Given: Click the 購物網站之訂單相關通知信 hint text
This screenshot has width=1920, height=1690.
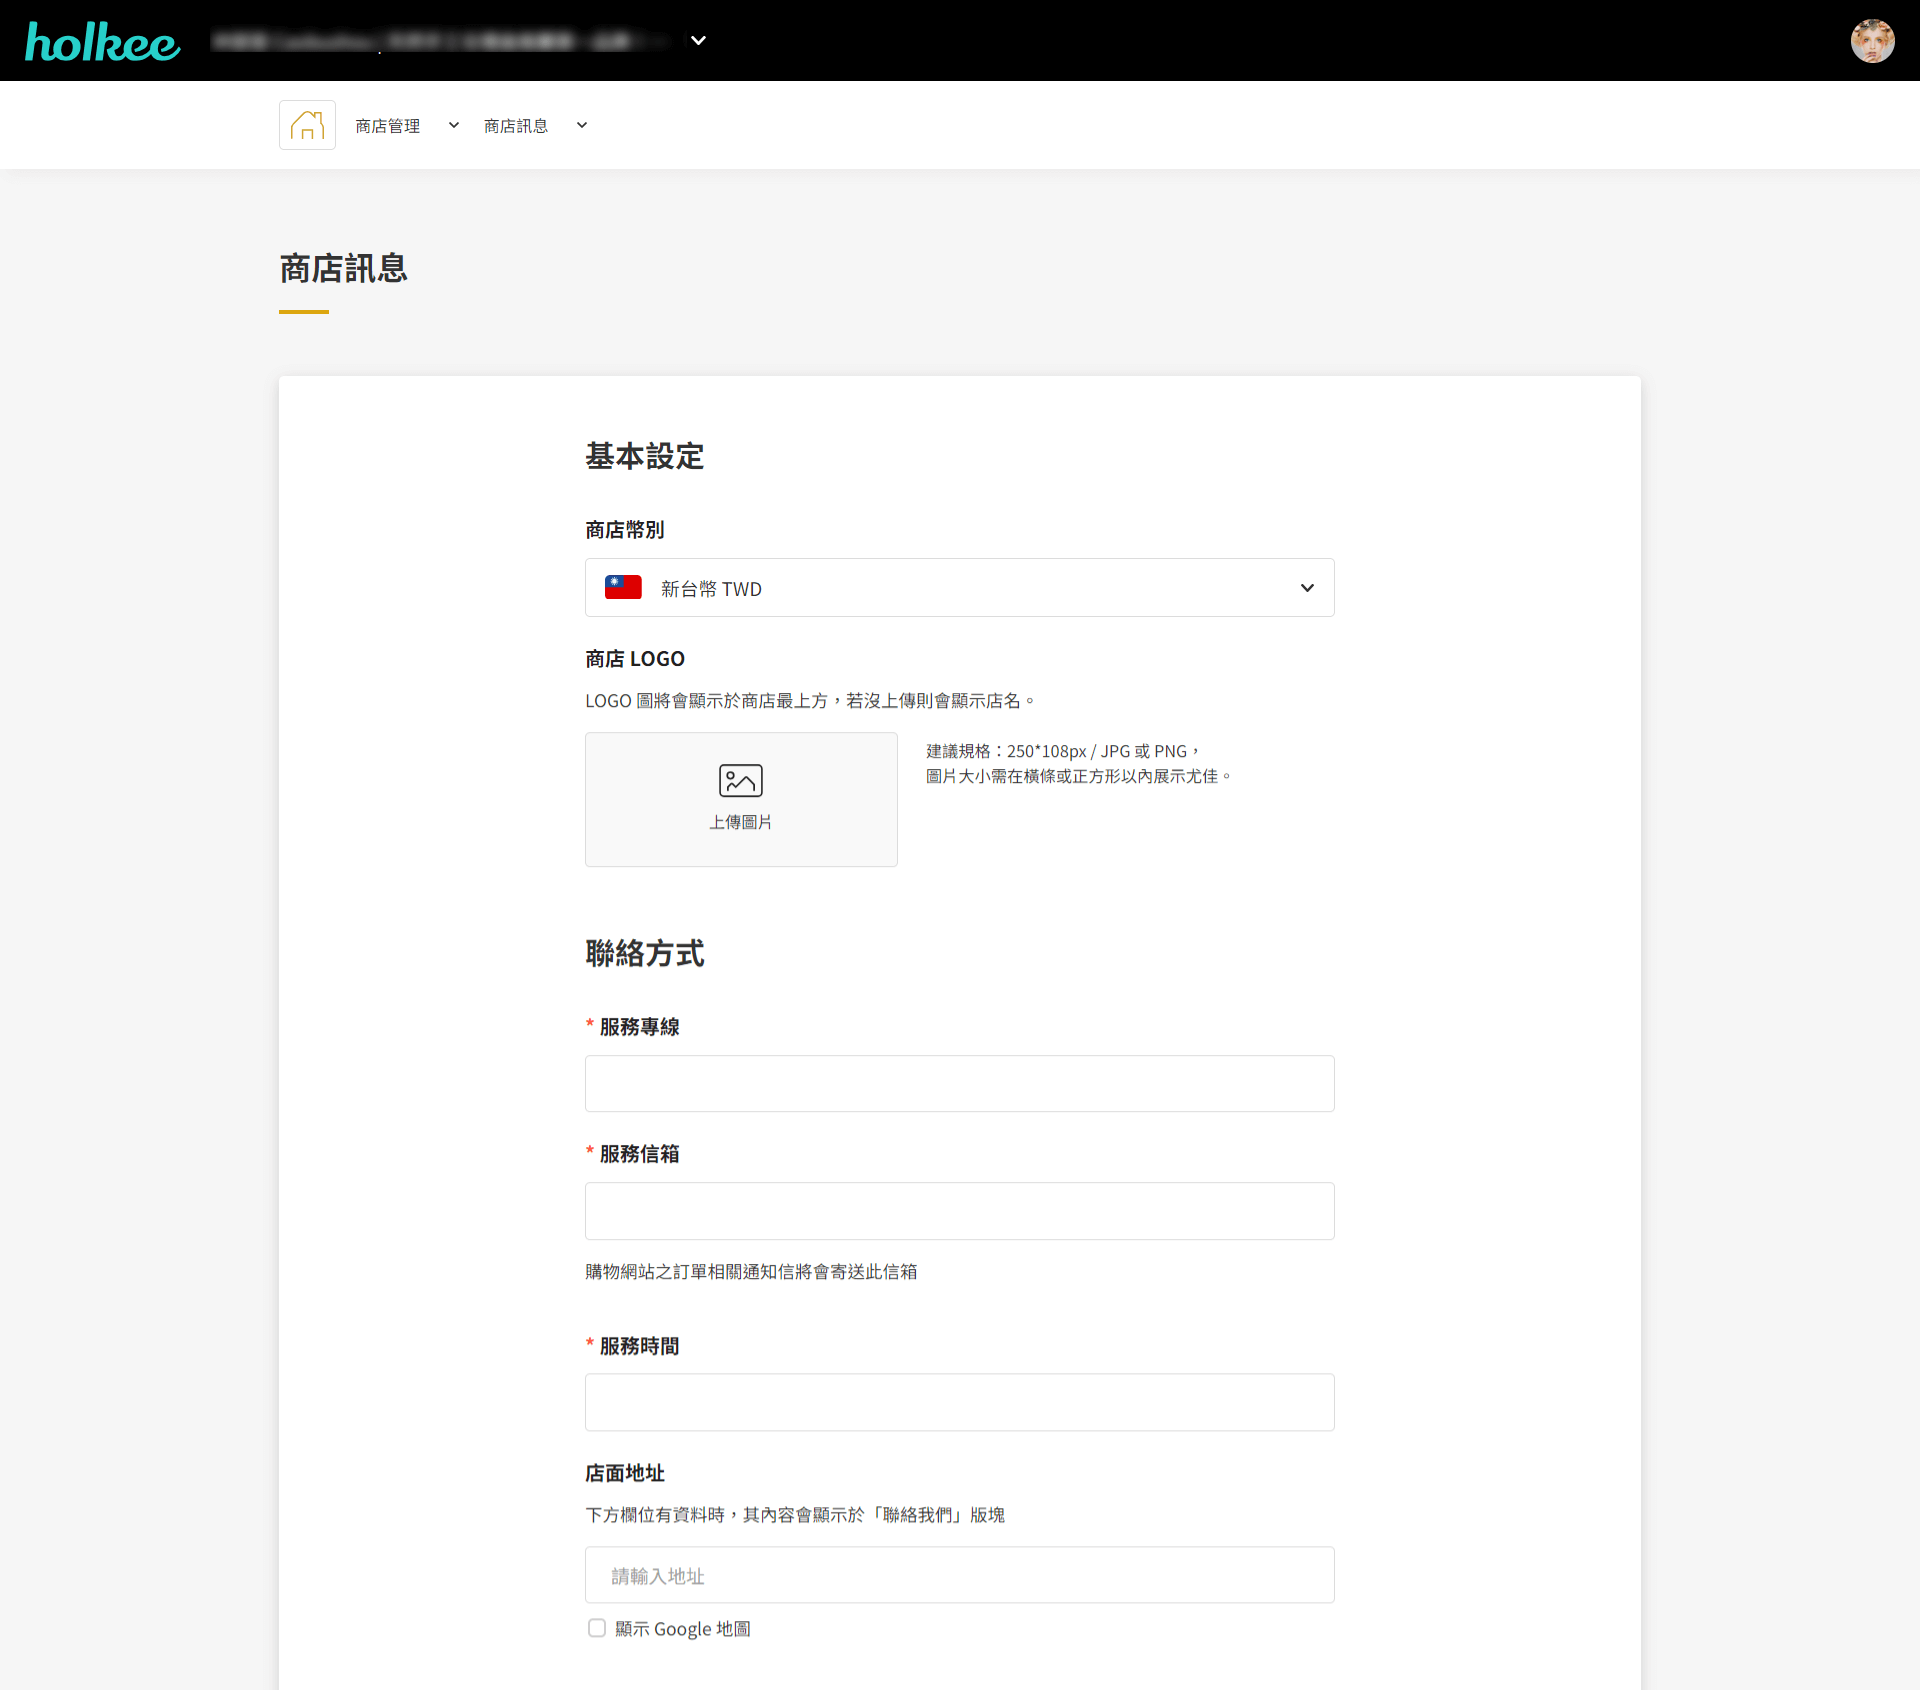Looking at the screenshot, I should pos(751,1272).
